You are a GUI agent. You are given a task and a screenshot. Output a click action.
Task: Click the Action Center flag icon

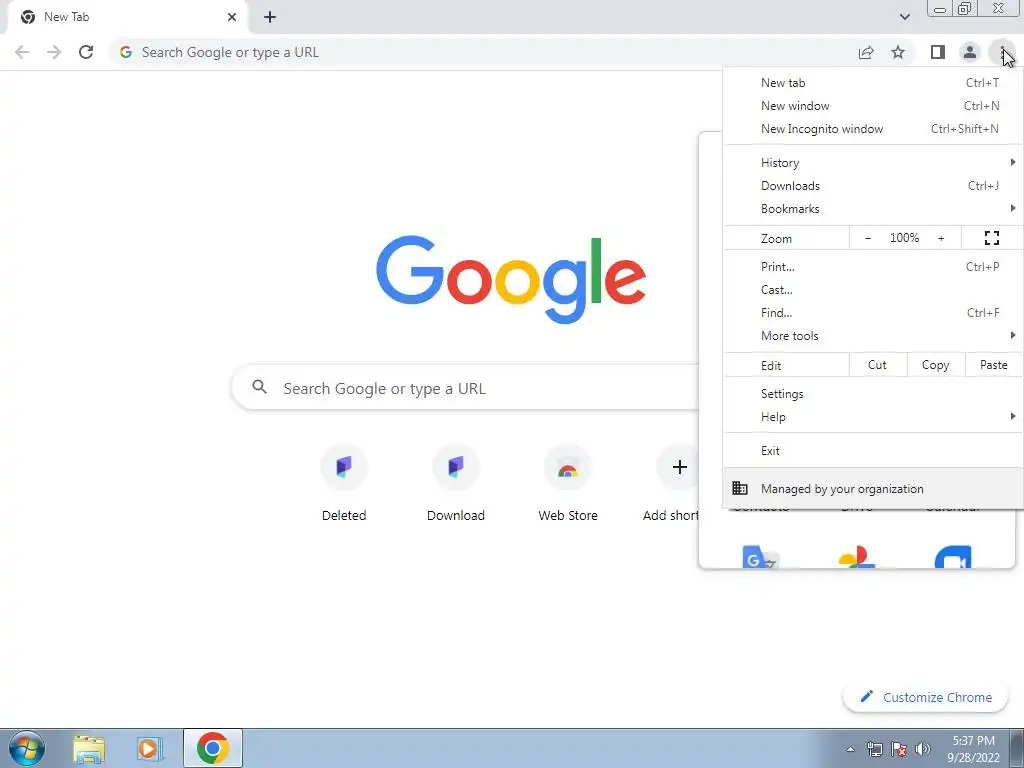pyautogui.click(x=899, y=749)
